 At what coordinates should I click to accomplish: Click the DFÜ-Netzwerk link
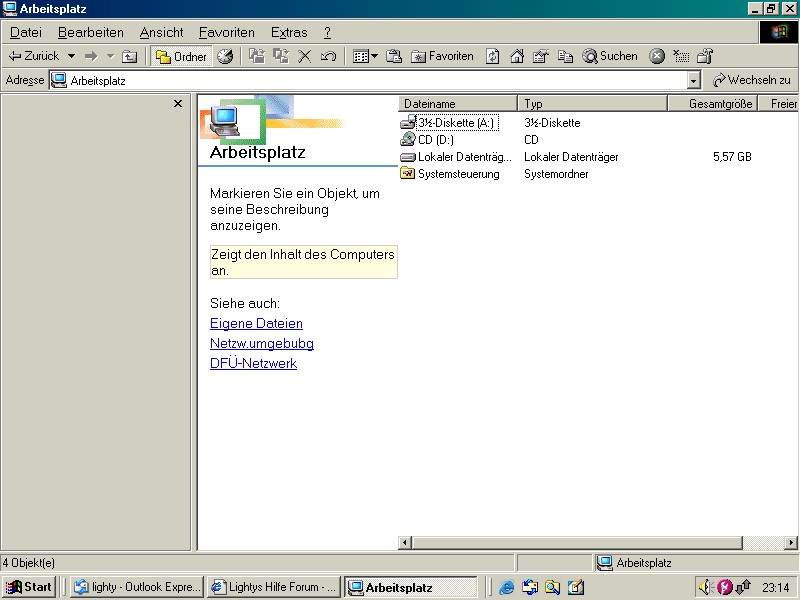(253, 364)
